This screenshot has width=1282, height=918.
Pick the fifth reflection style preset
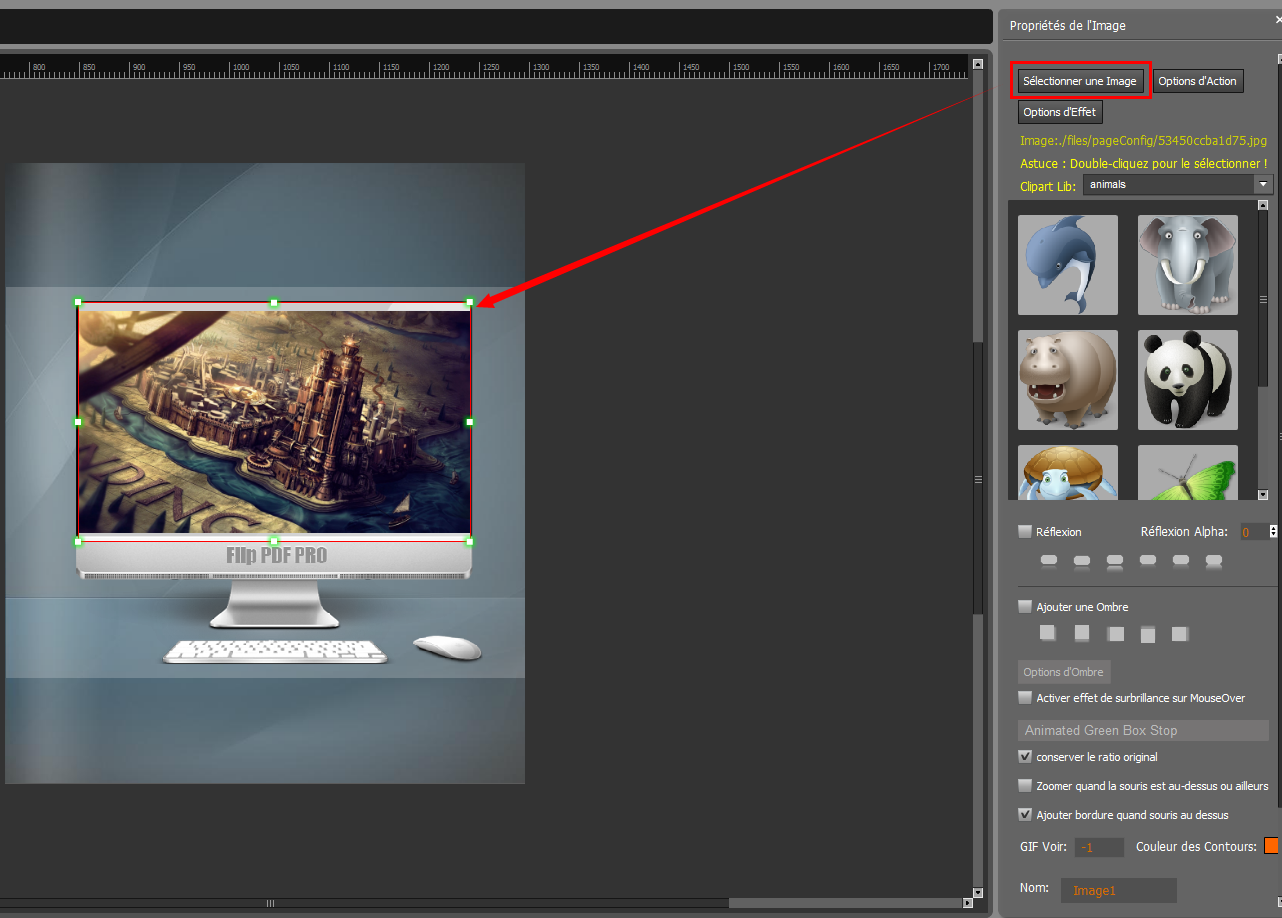[x=1181, y=562]
